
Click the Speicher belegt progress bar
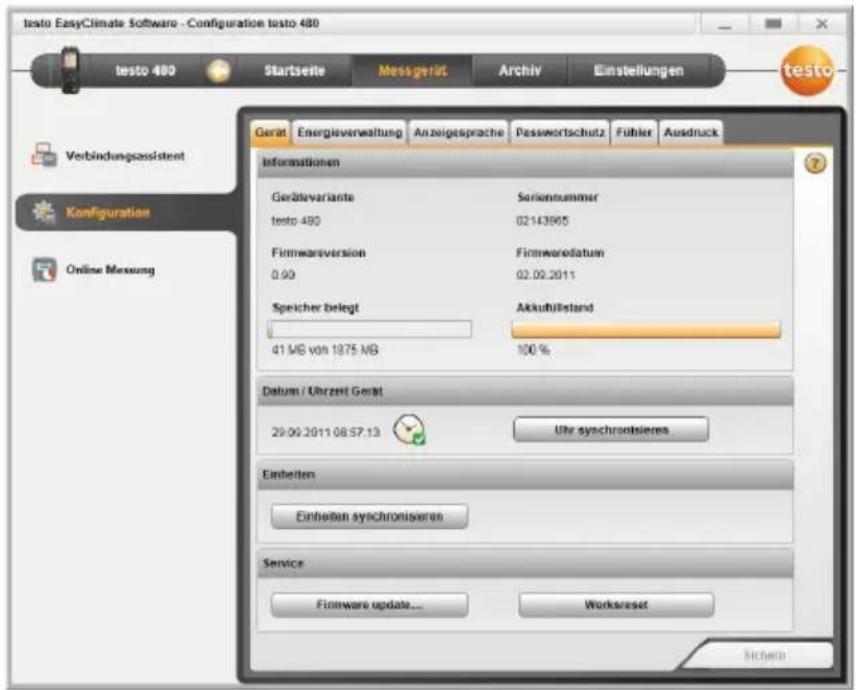[370, 329]
